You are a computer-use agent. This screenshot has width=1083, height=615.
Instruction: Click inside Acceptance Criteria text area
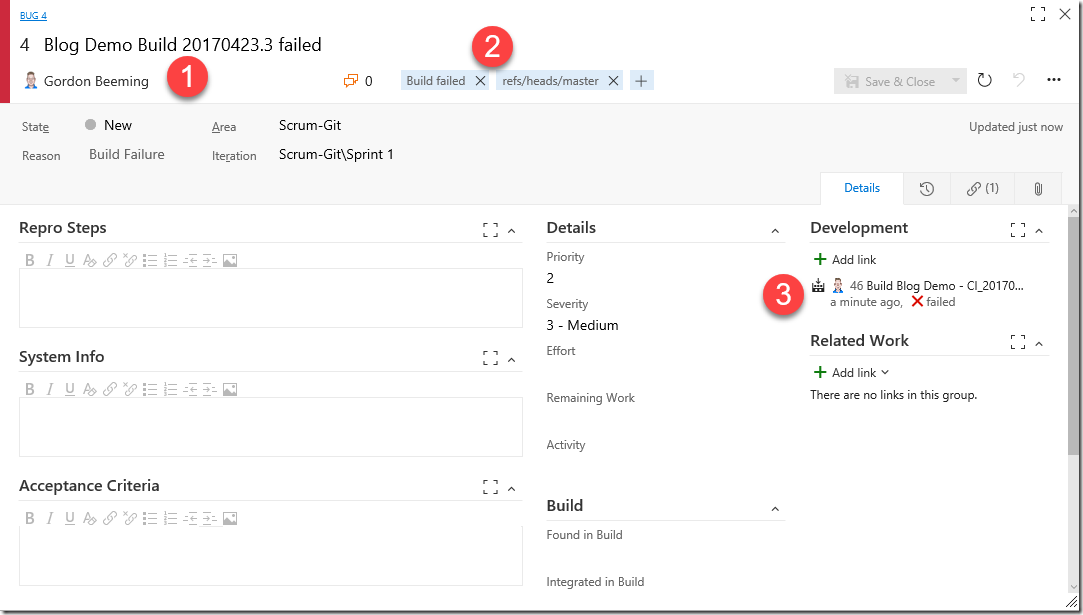[271, 556]
